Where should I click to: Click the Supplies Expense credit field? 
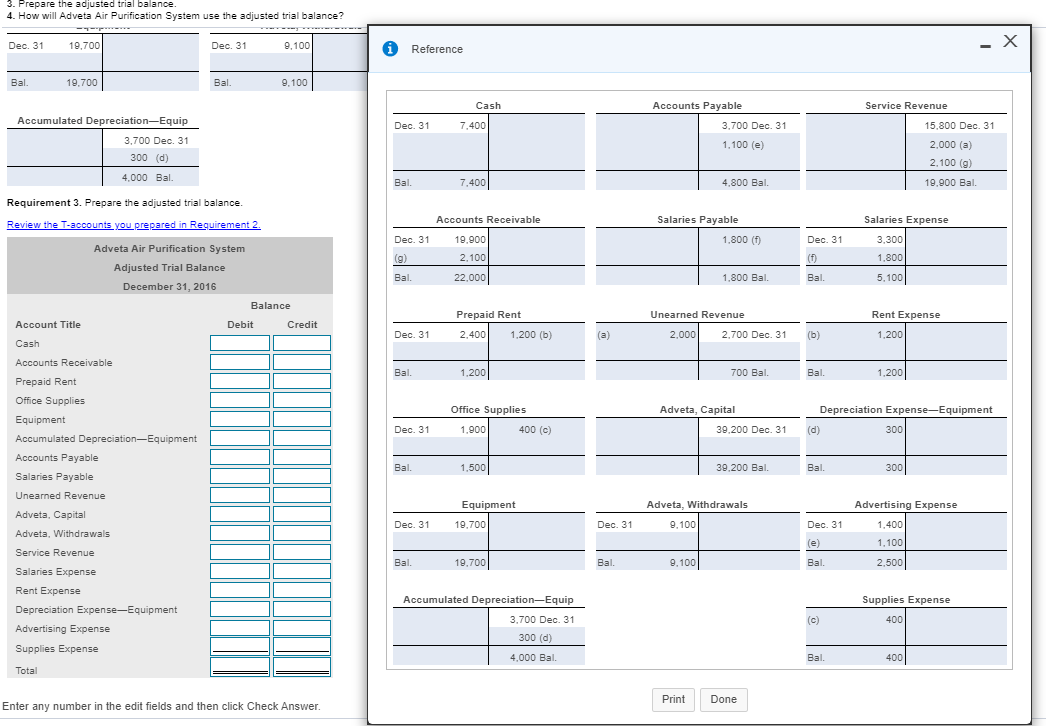pyautogui.click(x=302, y=647)
